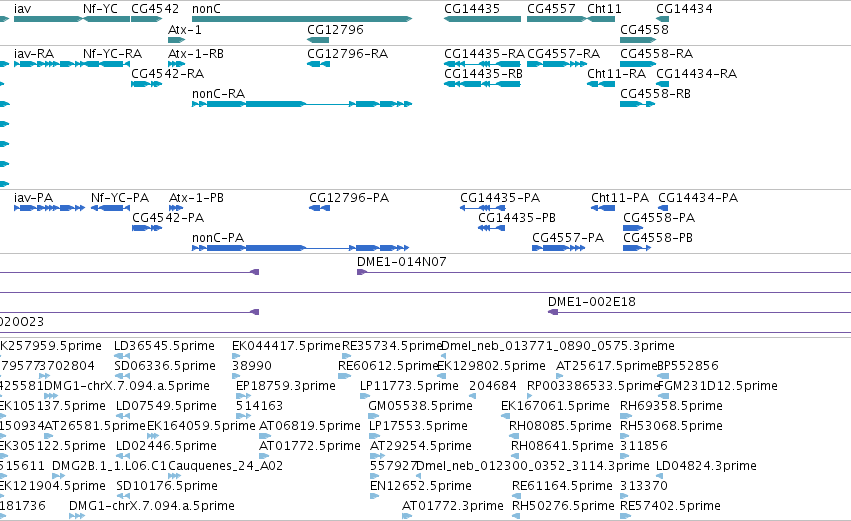Select the CG4542-PA protein feature
Viewport: 851px width, 521px height.
(x=147, y=228)
